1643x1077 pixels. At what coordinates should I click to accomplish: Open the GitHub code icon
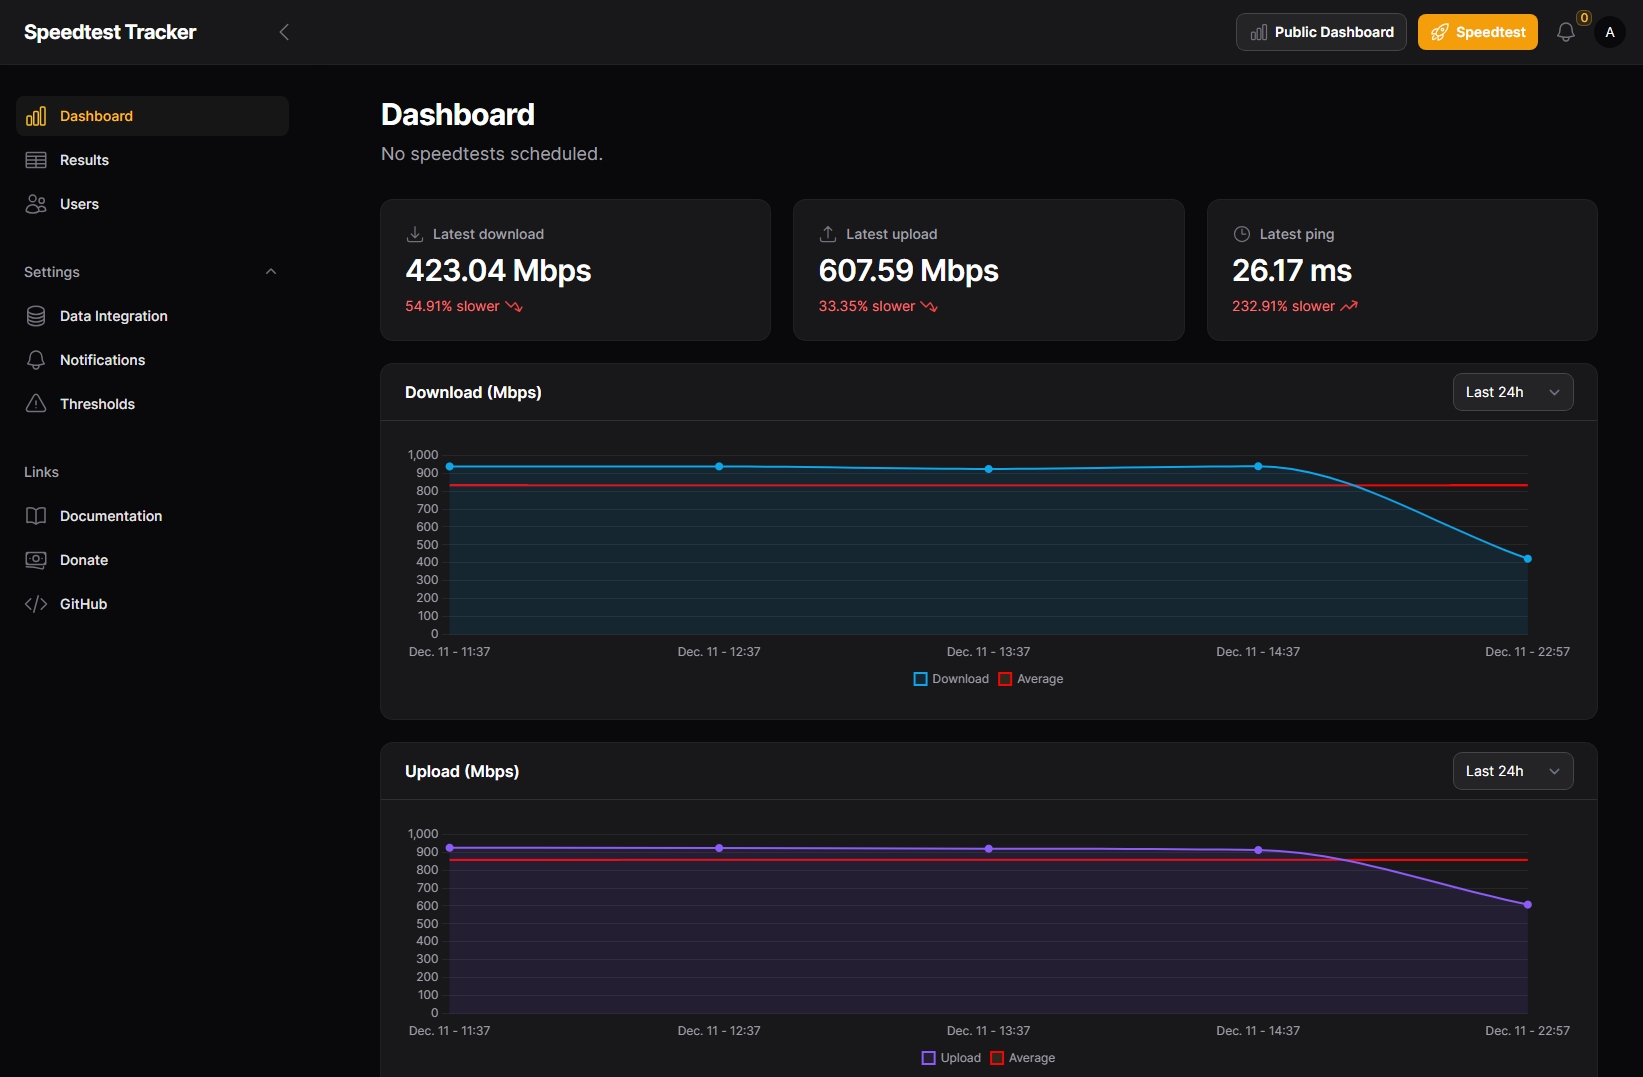pyautogui.click(x=36, y=604)
